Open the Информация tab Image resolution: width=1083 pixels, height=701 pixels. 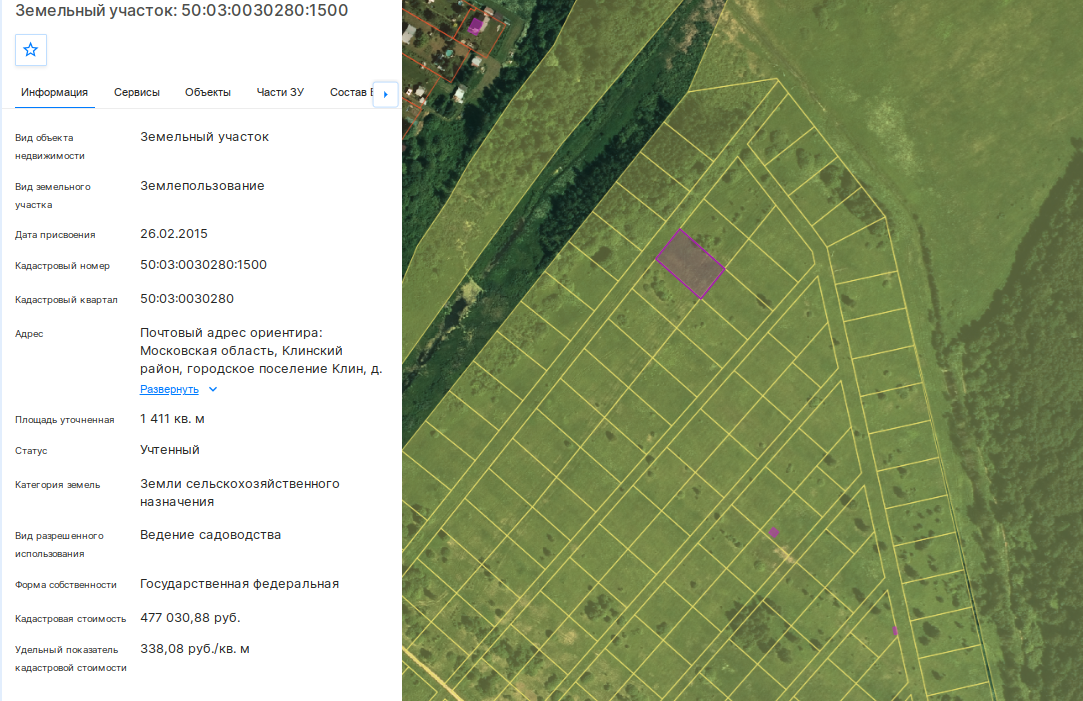click(55, 93)
